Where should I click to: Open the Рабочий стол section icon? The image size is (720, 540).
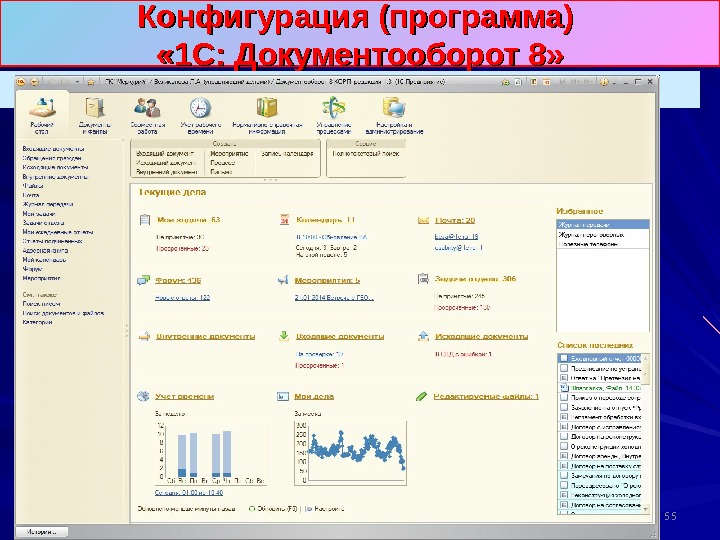coord(42,108)
